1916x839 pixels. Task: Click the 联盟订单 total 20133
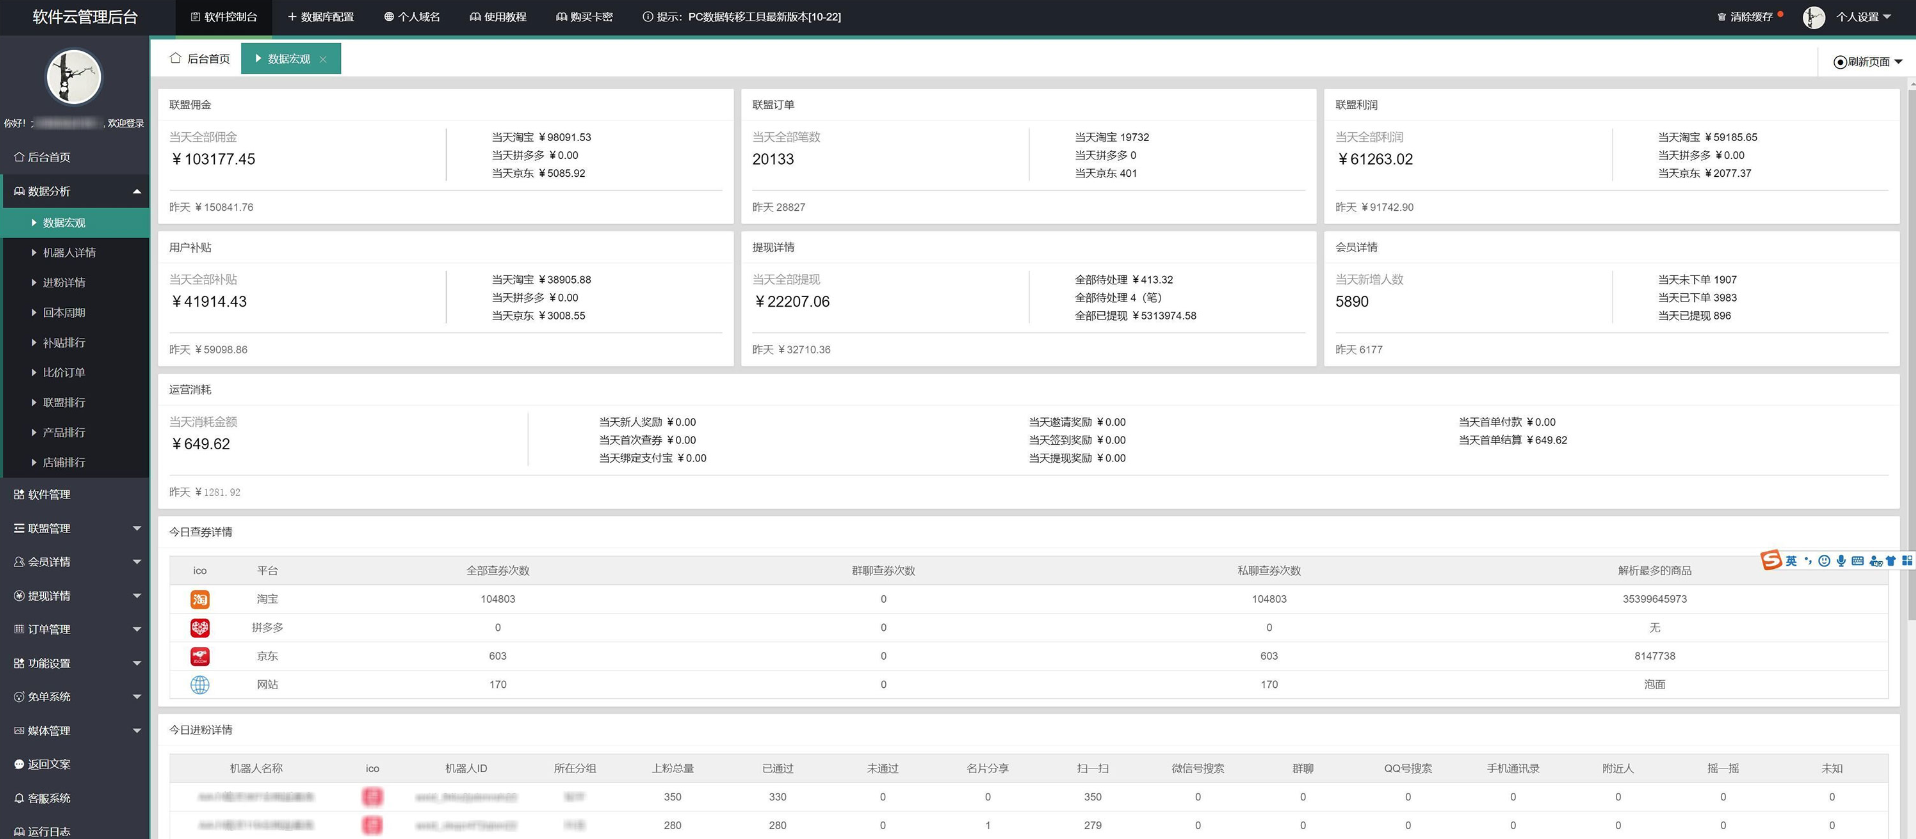coord(773,159)
